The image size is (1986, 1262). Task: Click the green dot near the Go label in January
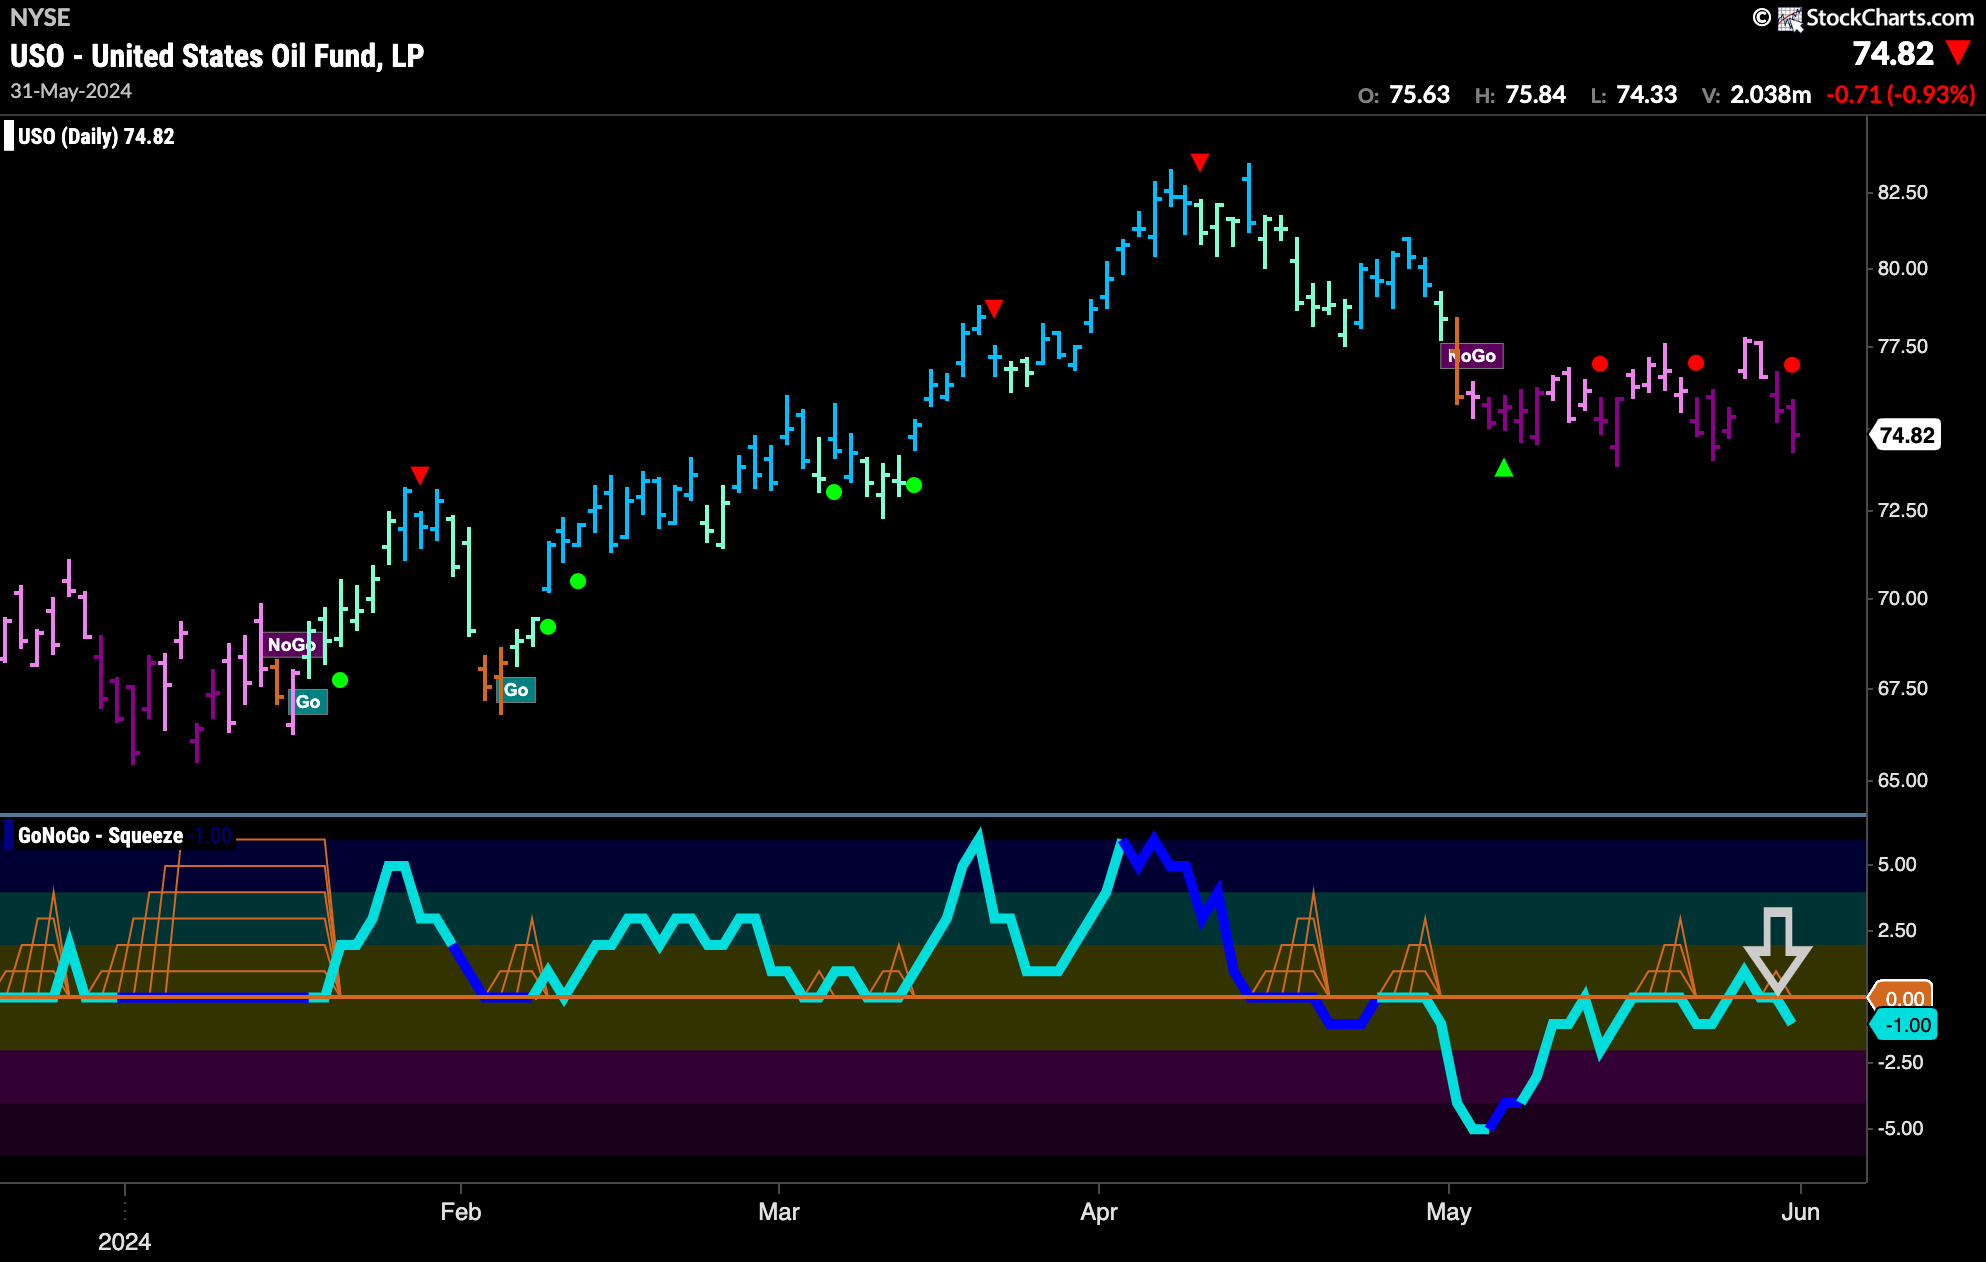[340, 680]
